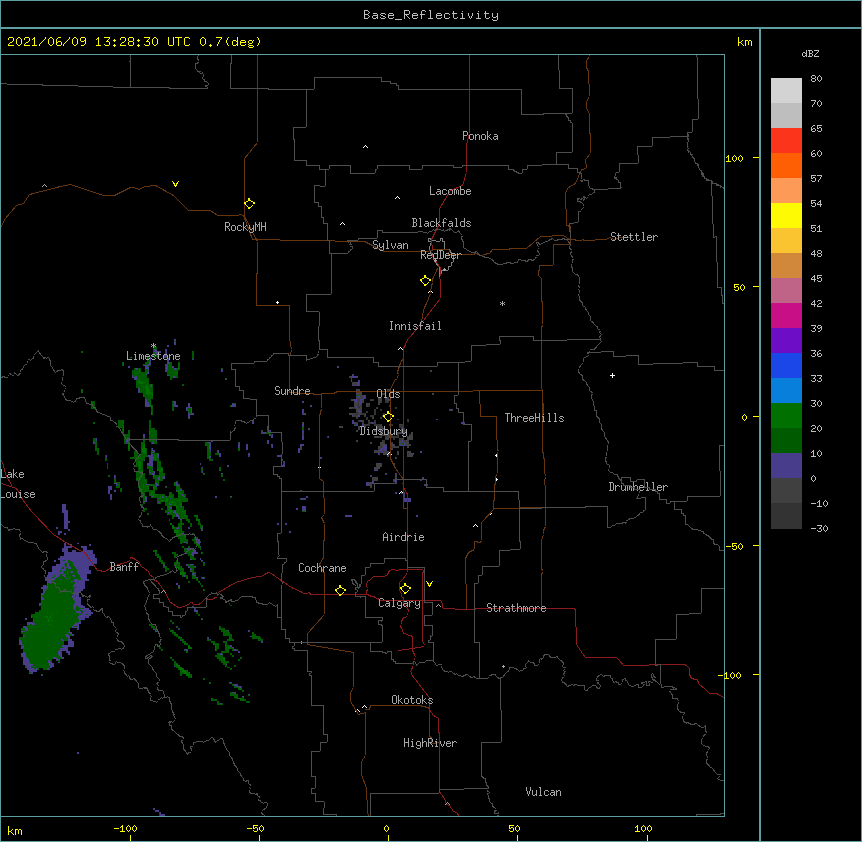This screenshot has width=862, height=842.
Task: Click the Calgary label
Action: click(399, 603)
